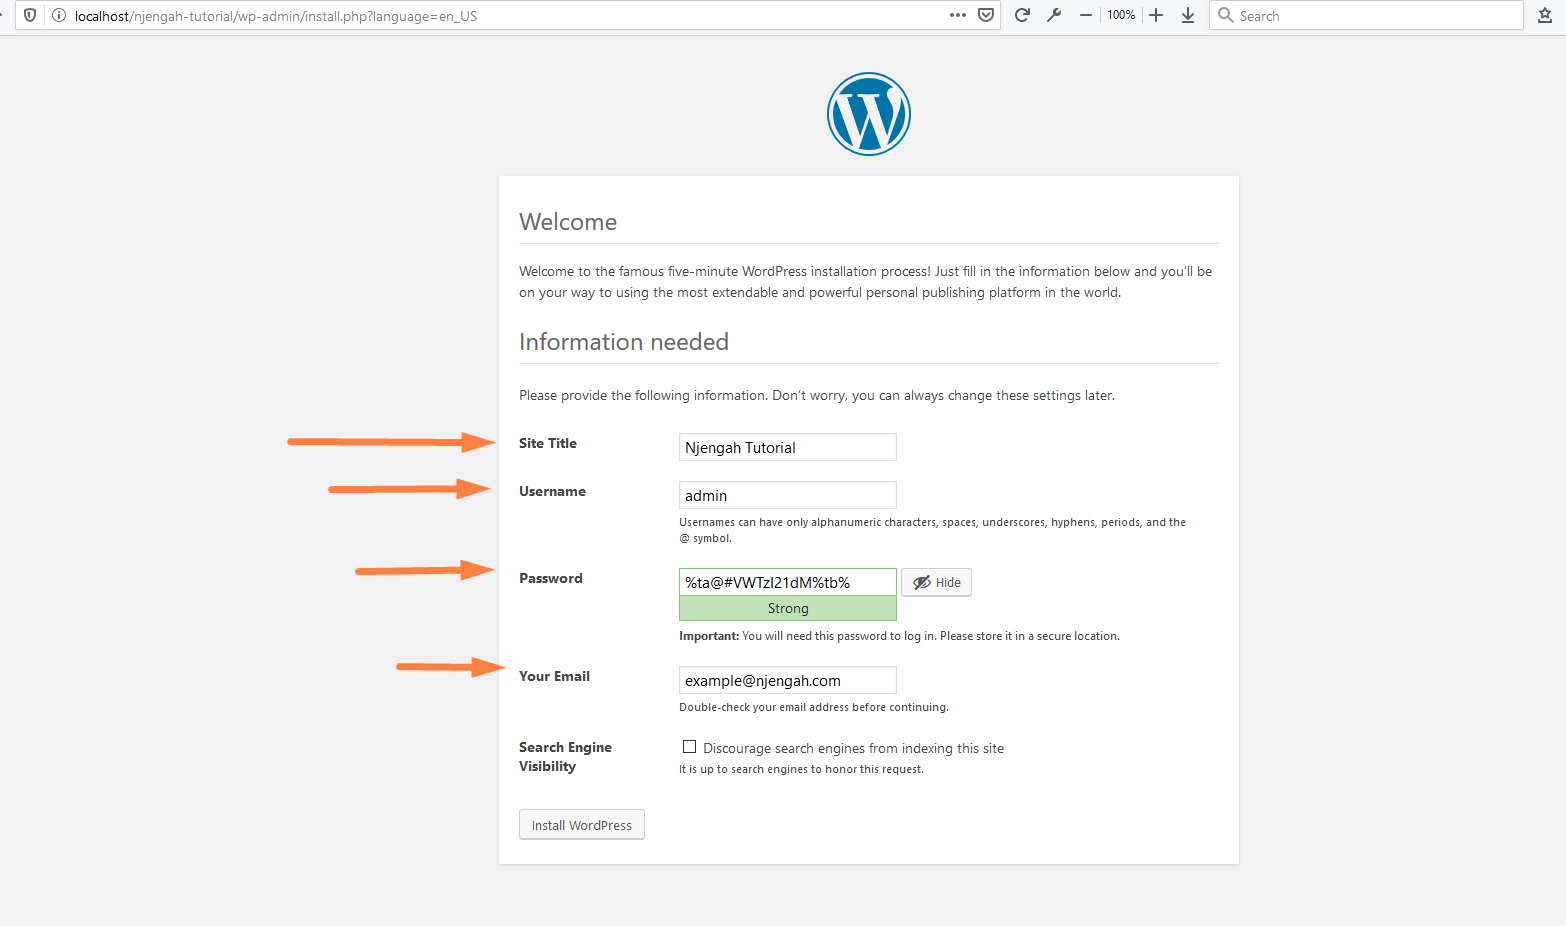Click the Site Title label
The height and width of the screenshot is (926, 1566).
tap(548, 443)
